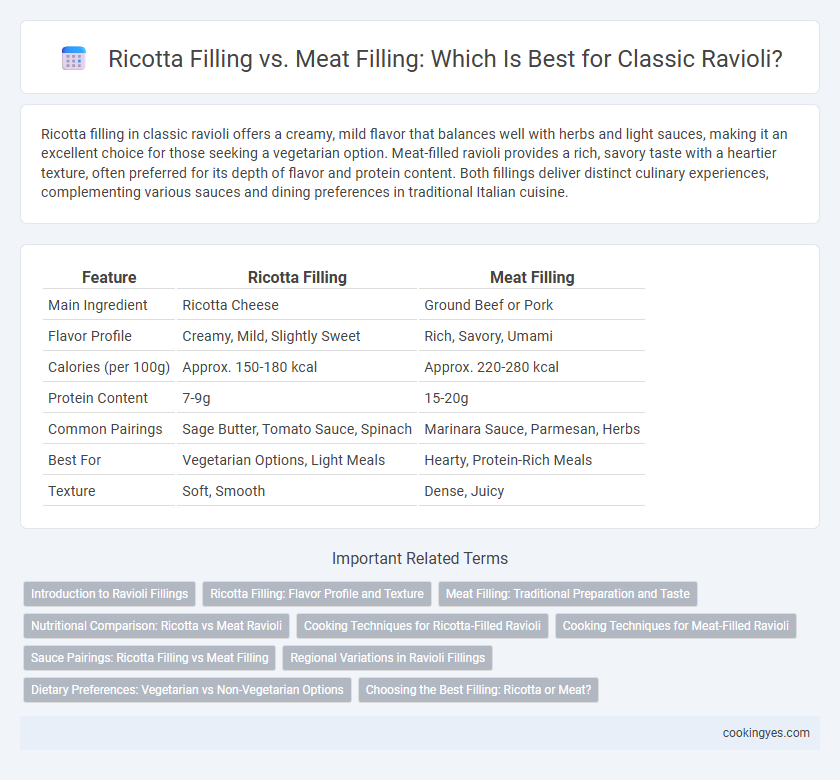Open 'Sauce Pairings: Ricotta Filling vs Meat Filling' tag
Viewport: 840px width, 780px height.
149,658
